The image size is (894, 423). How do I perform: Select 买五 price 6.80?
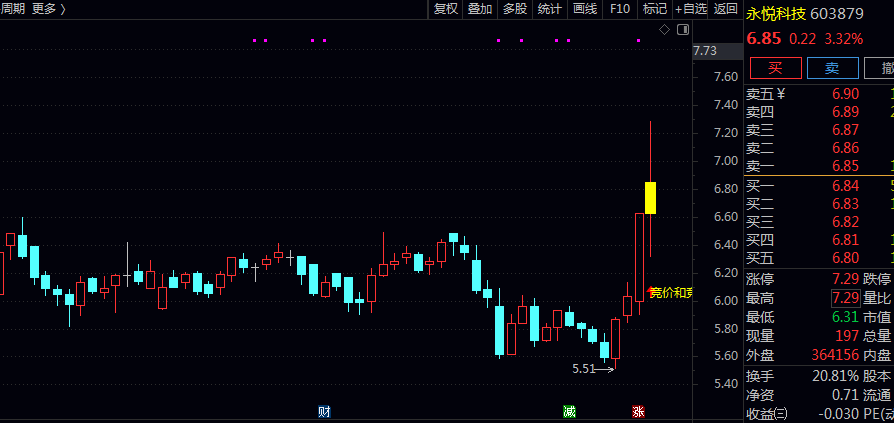coord(845,258)
